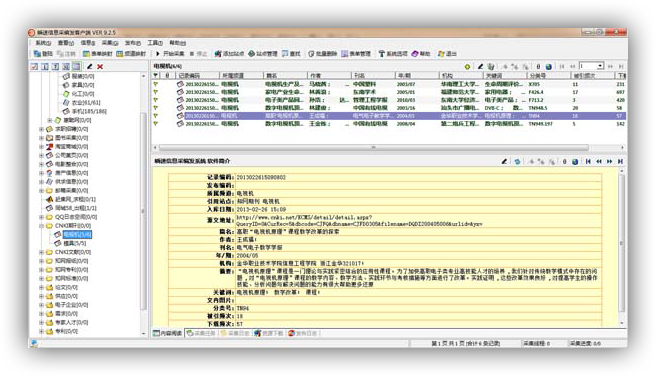Select the row with code TN948.5
The height and width of the screenshot is (376, 656).
tap(388, 108)
